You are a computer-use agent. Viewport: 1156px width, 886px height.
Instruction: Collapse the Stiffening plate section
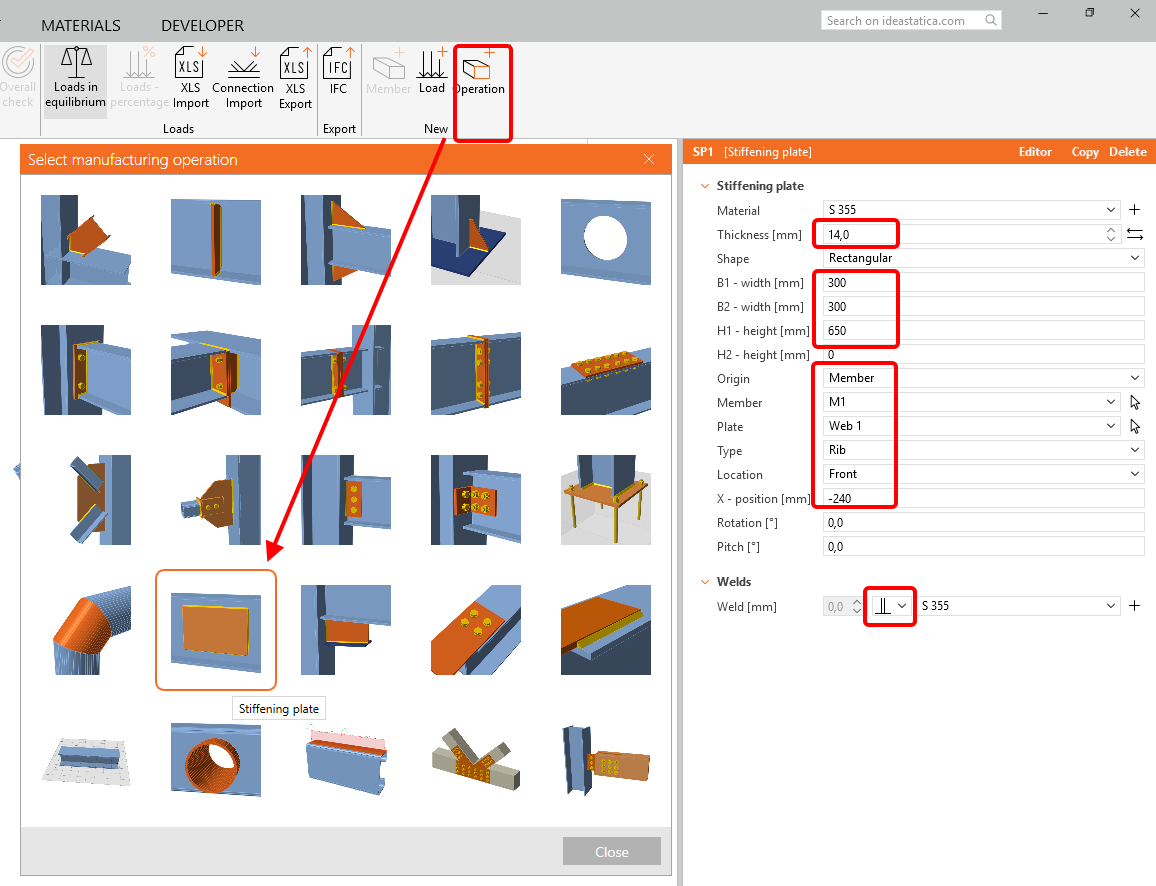coord(705,186)
